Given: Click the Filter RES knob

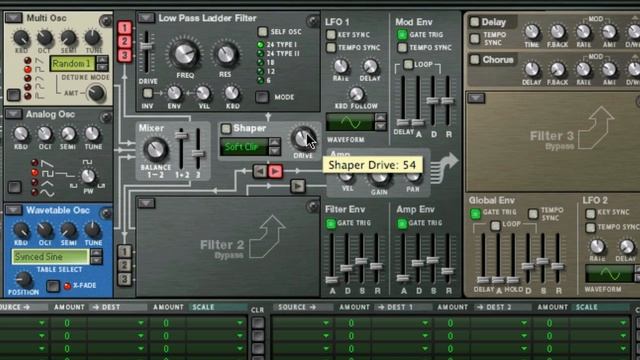Looking at the screenshot, I should [225, 55].
